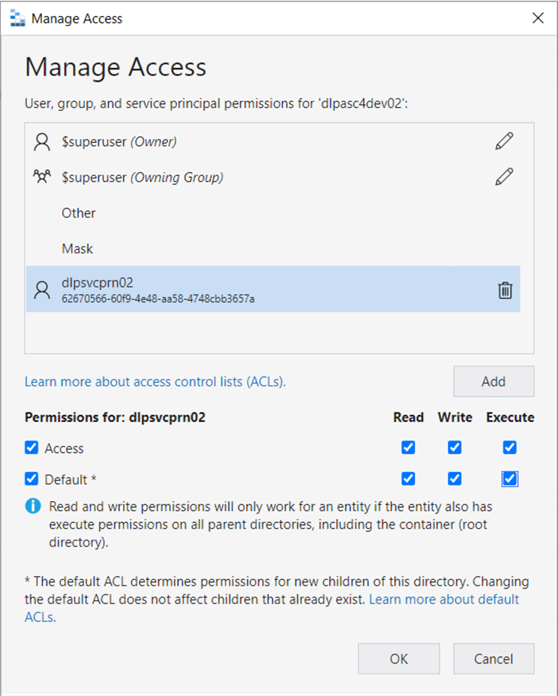Close the Manage Access dialog
The height and width of the screenshot is (696, 558).
point(538,18)
